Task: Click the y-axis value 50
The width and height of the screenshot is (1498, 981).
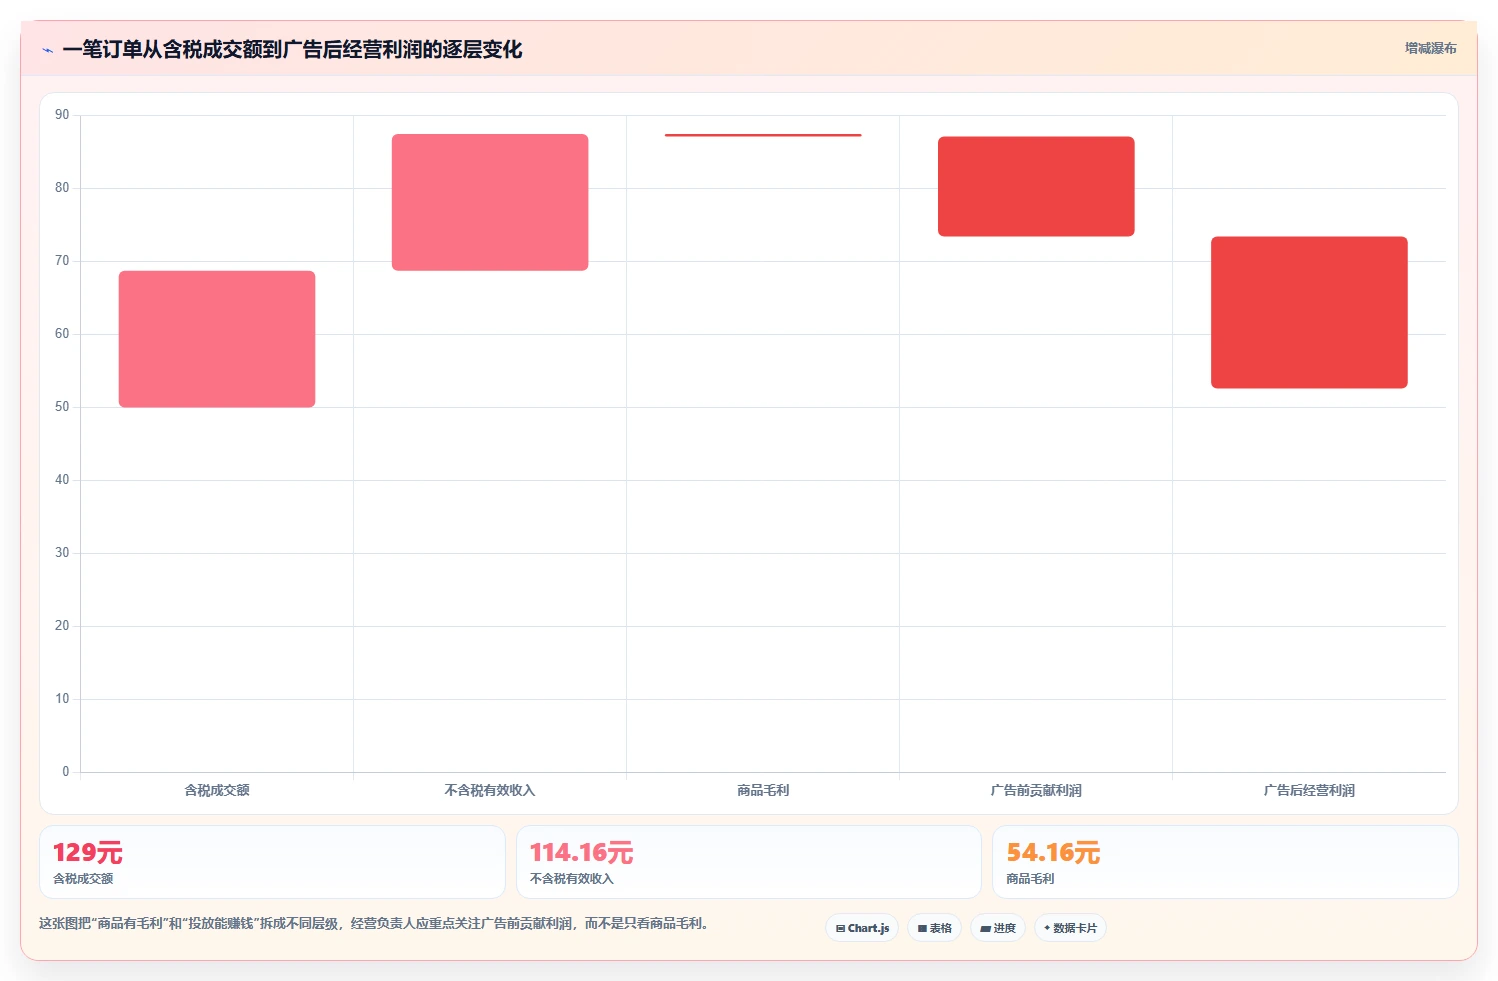Action: click(x=62, y=407)
